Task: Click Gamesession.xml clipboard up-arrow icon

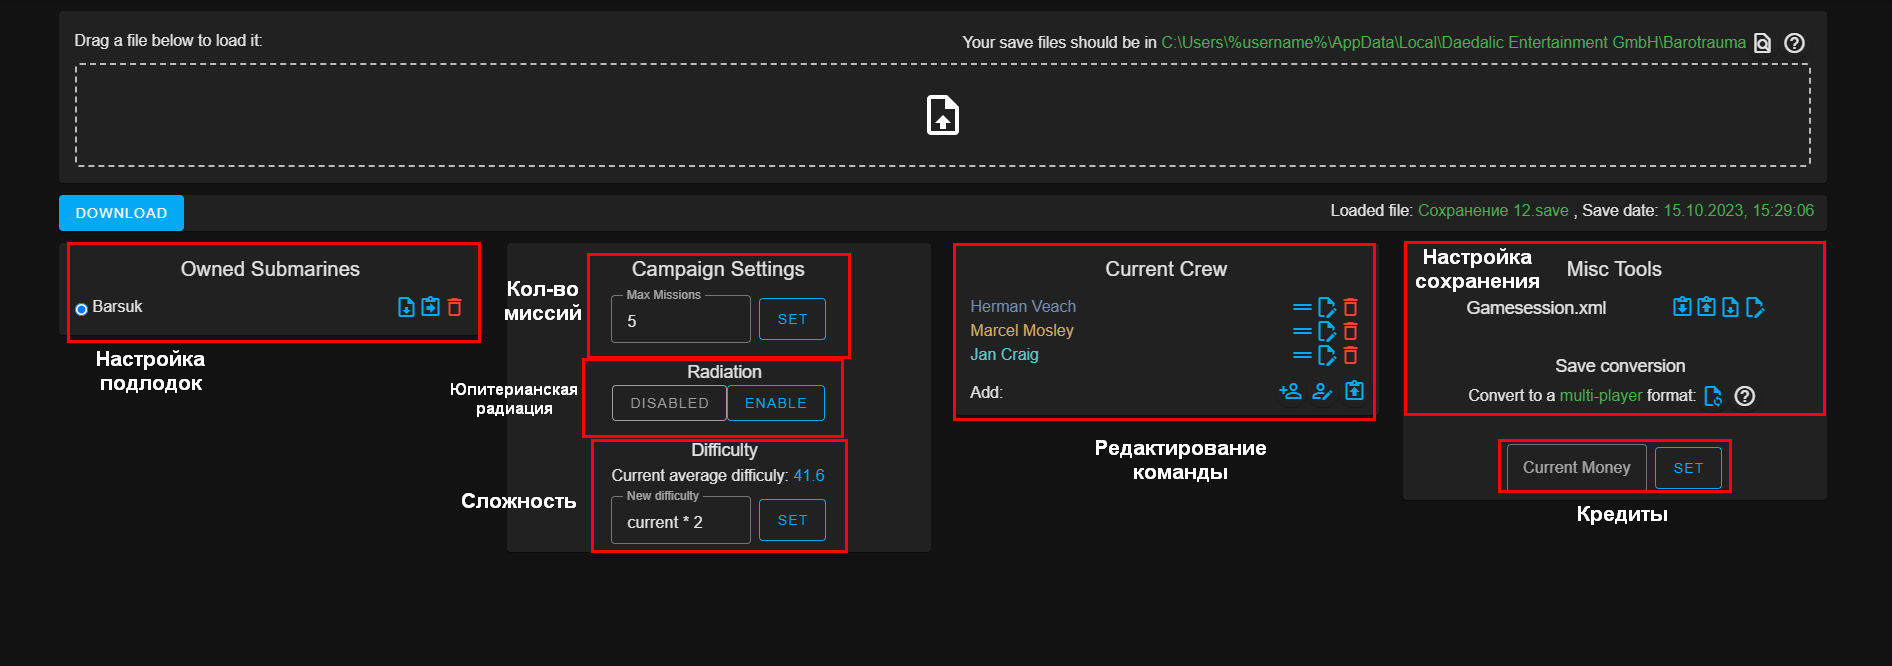Action: [x=1706, y=306]
